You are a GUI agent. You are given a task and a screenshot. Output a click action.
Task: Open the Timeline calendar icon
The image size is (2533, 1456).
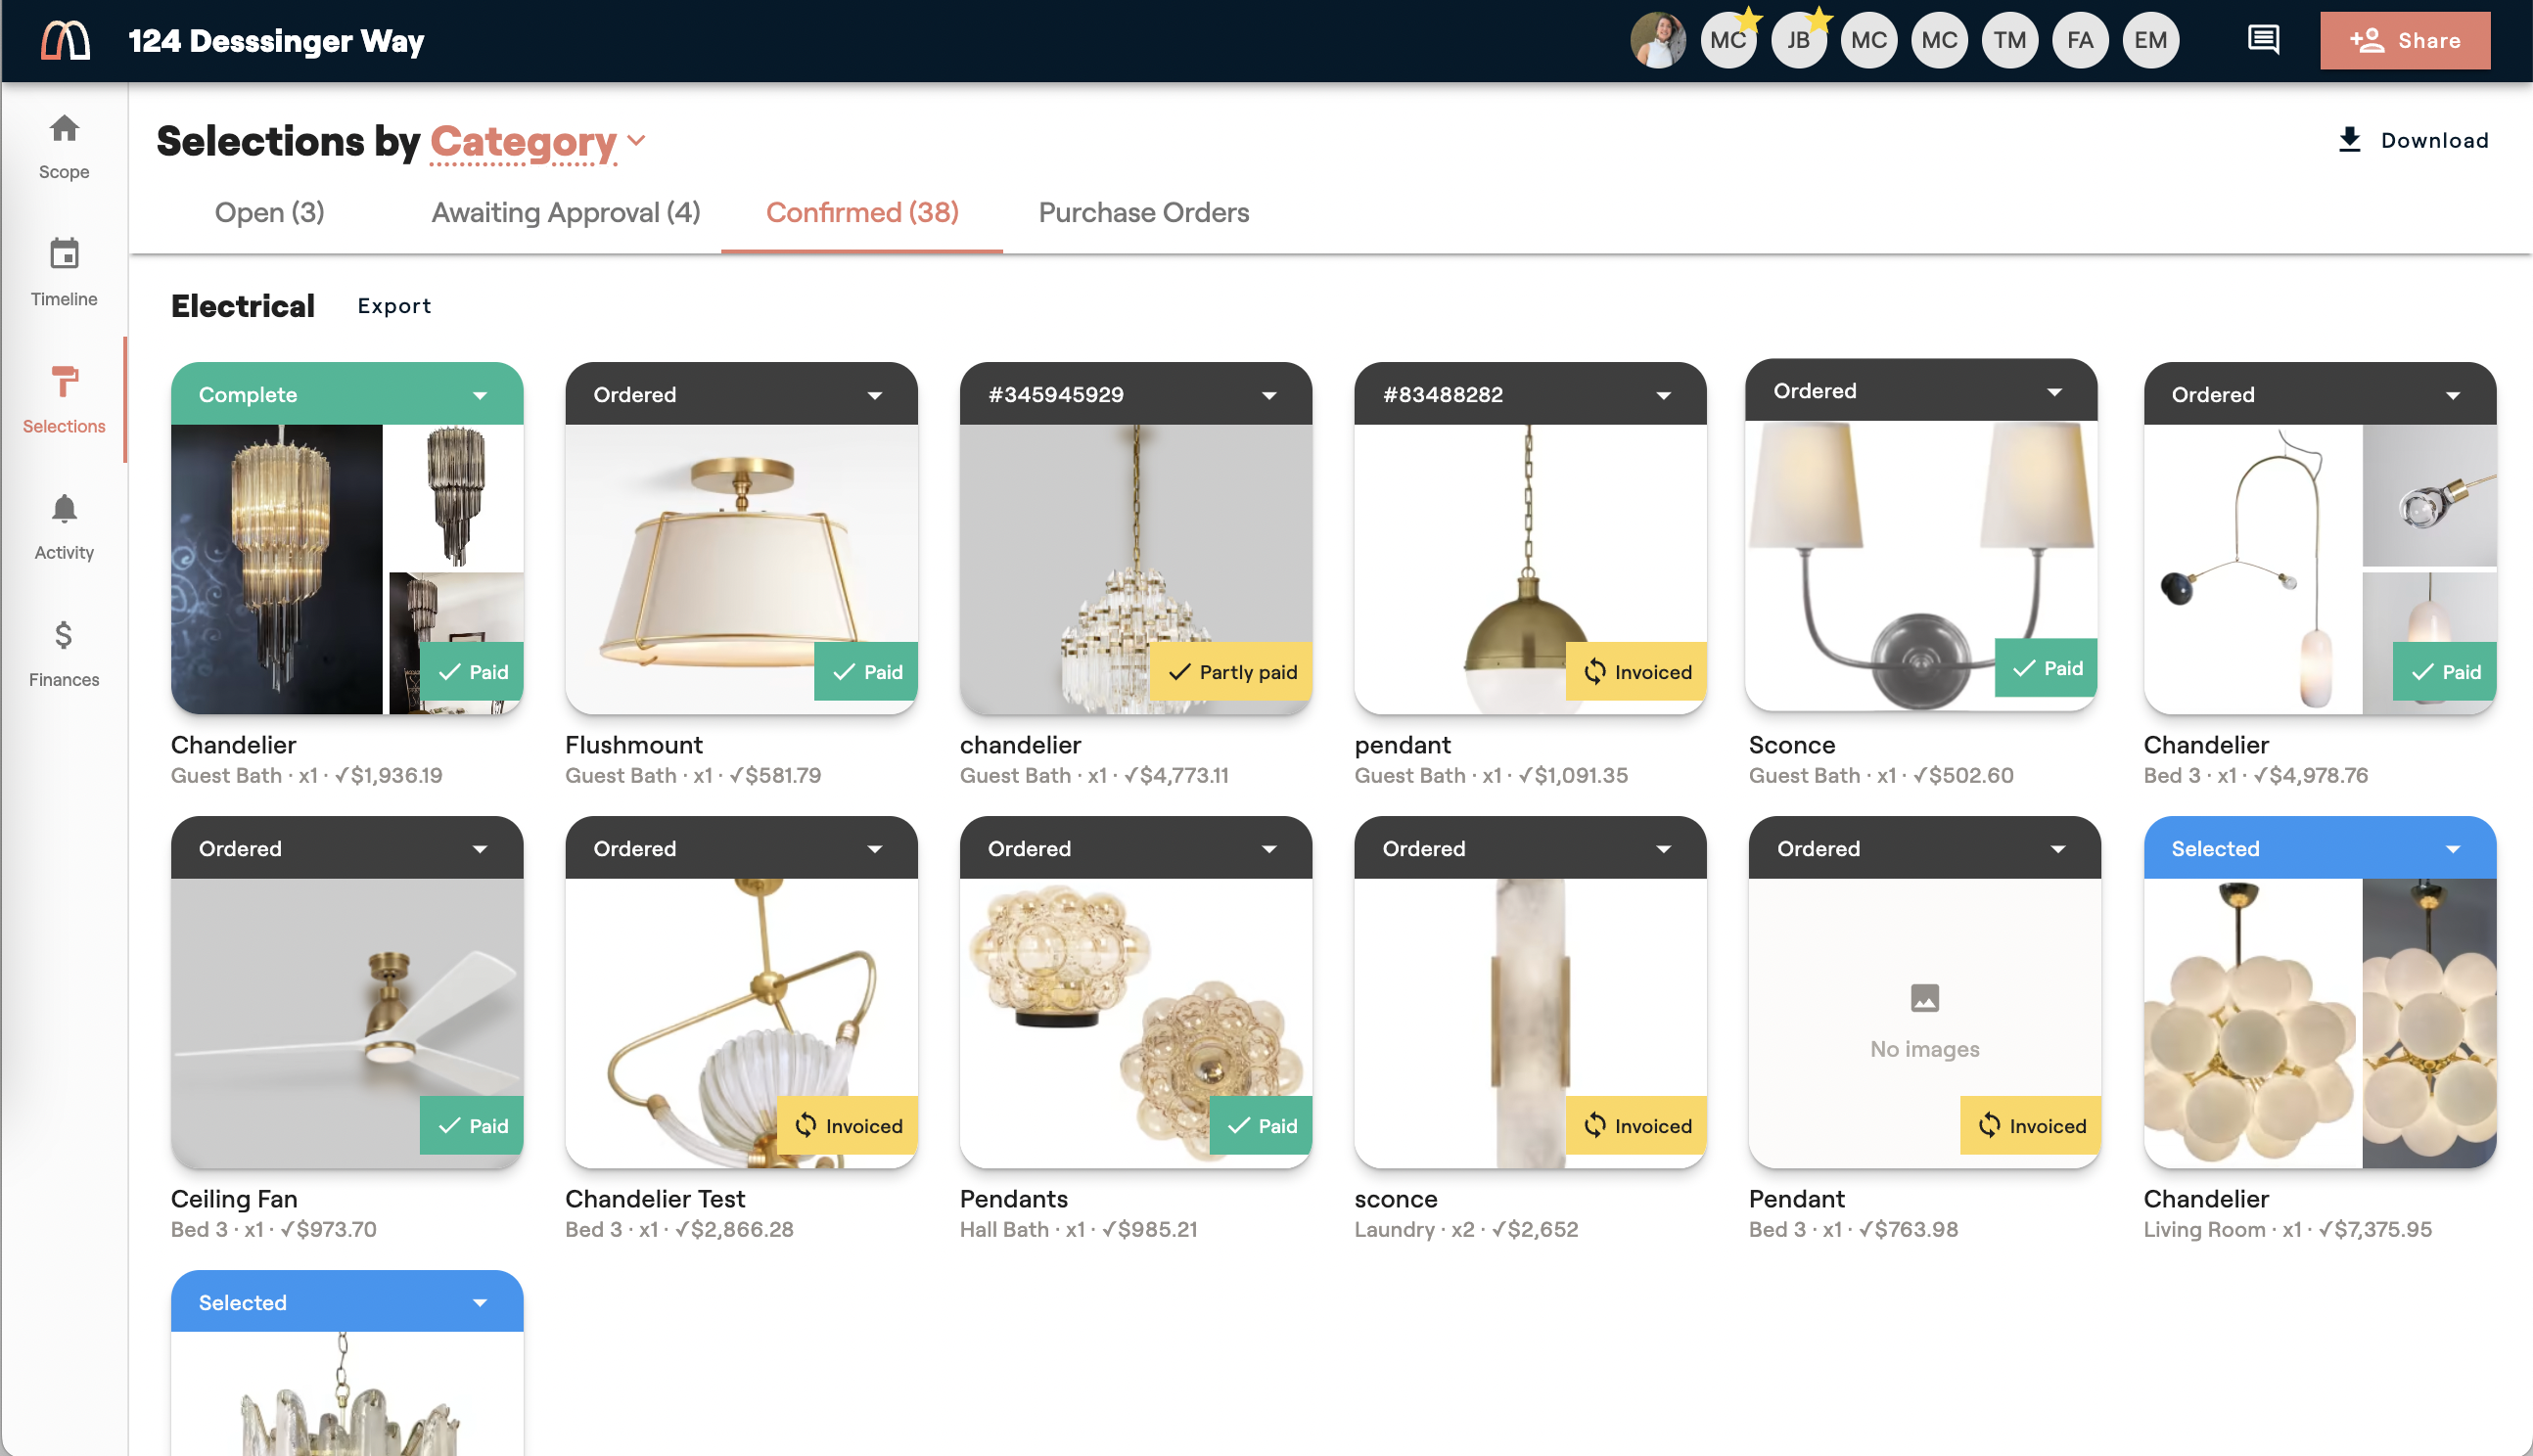coord(64,254)
